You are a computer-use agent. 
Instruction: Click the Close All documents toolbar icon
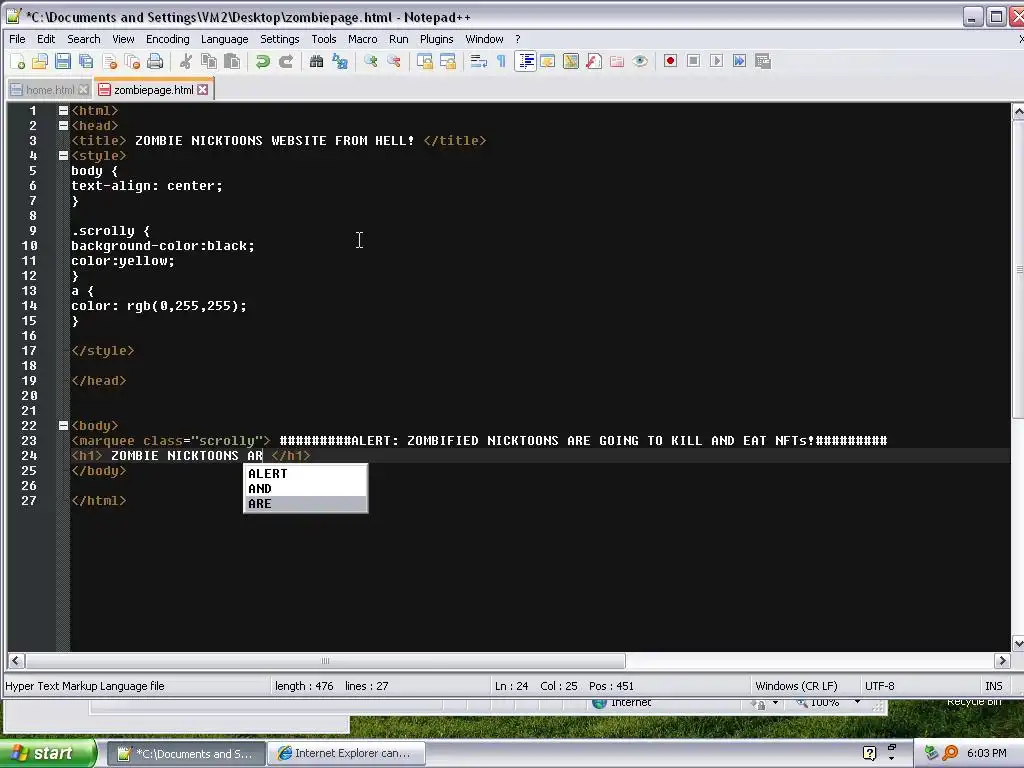pyautogui.click(x=132, y=61)
